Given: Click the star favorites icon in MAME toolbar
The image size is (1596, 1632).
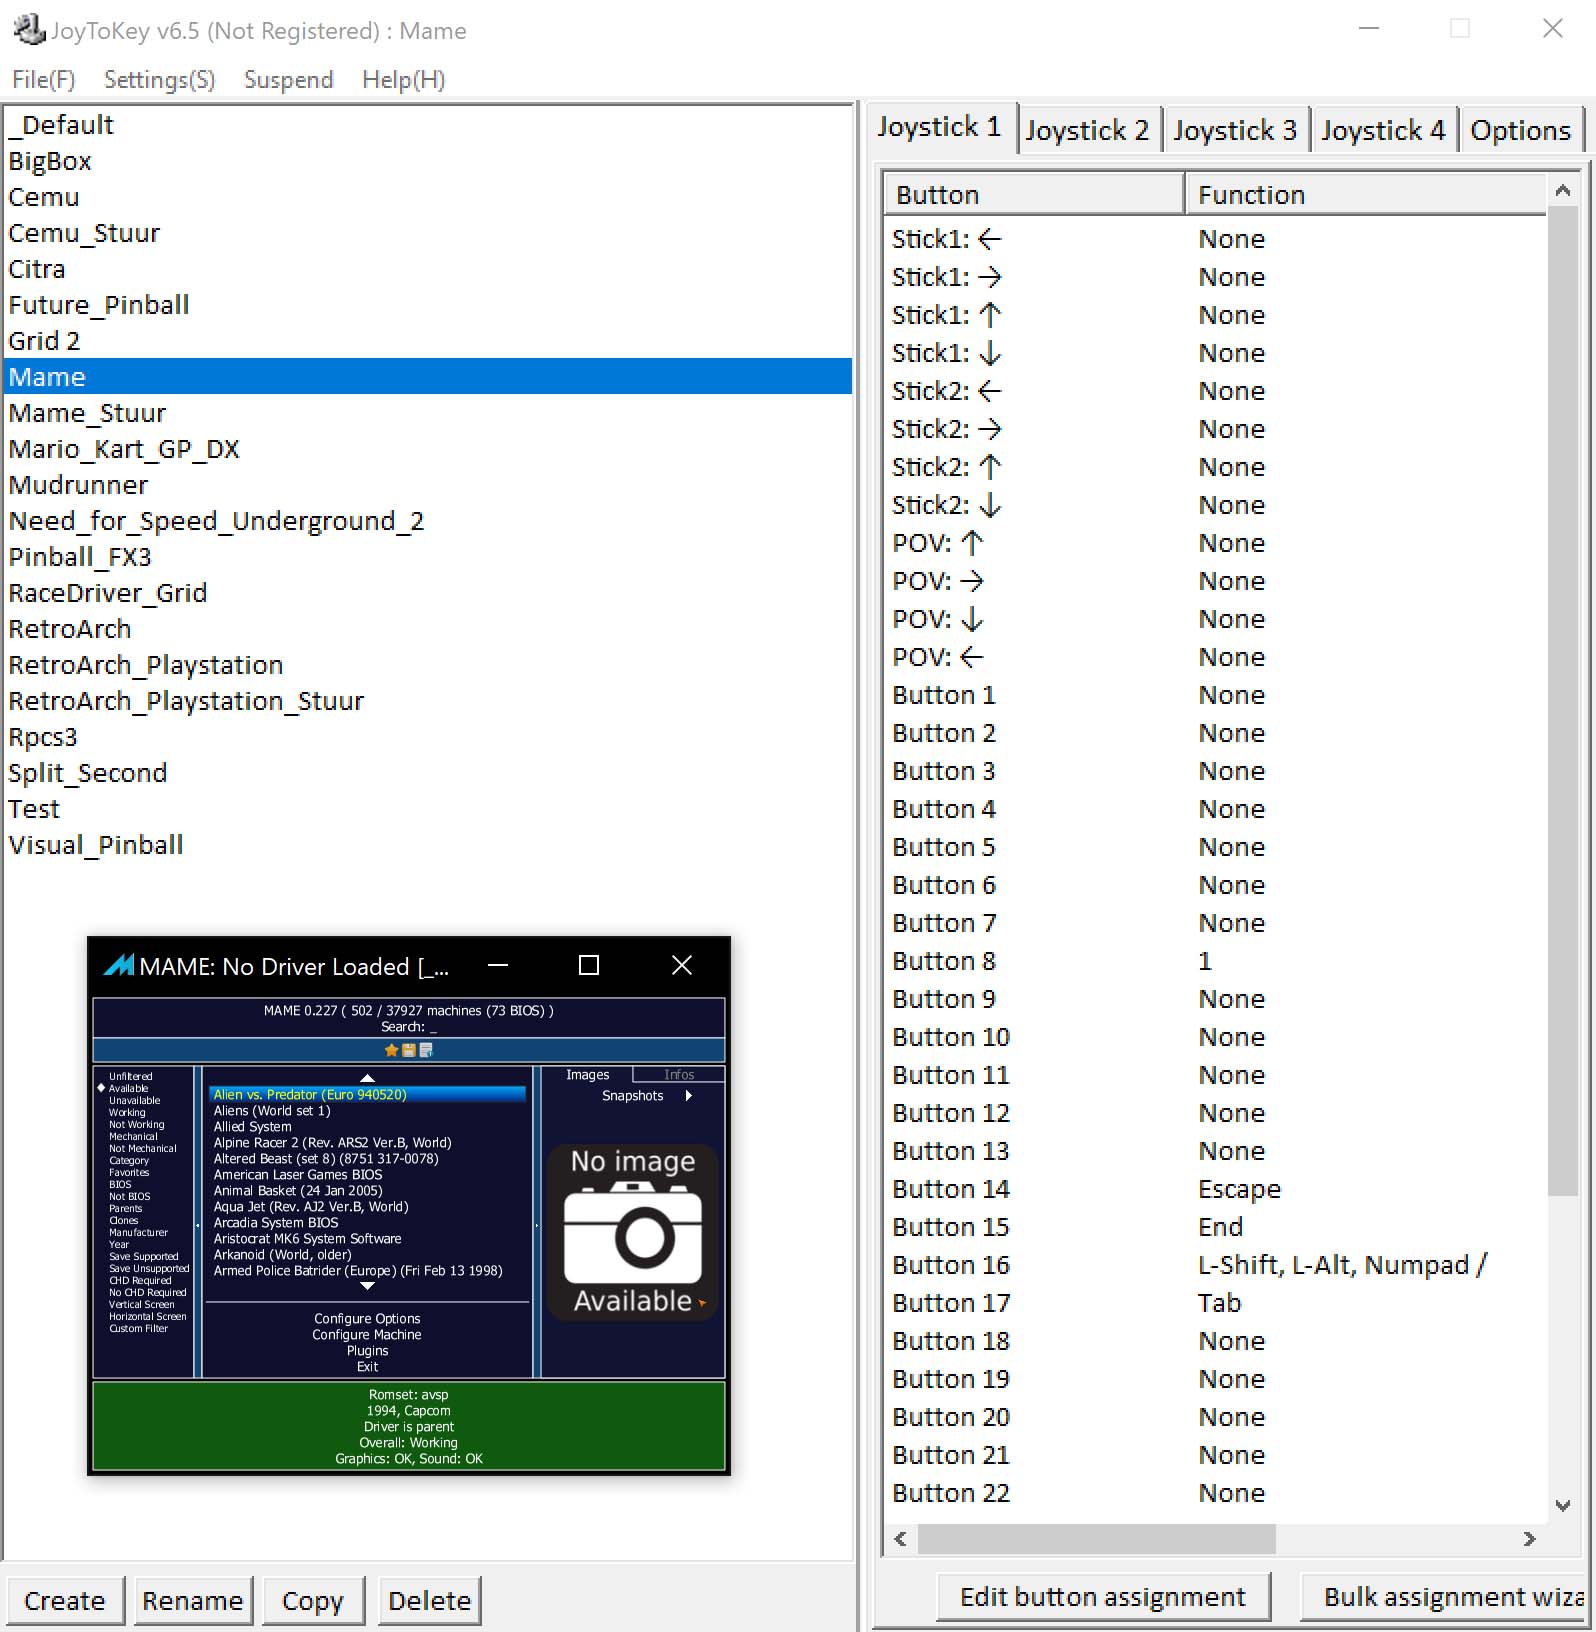Looking at the screenshot, I should (391, 1050).
